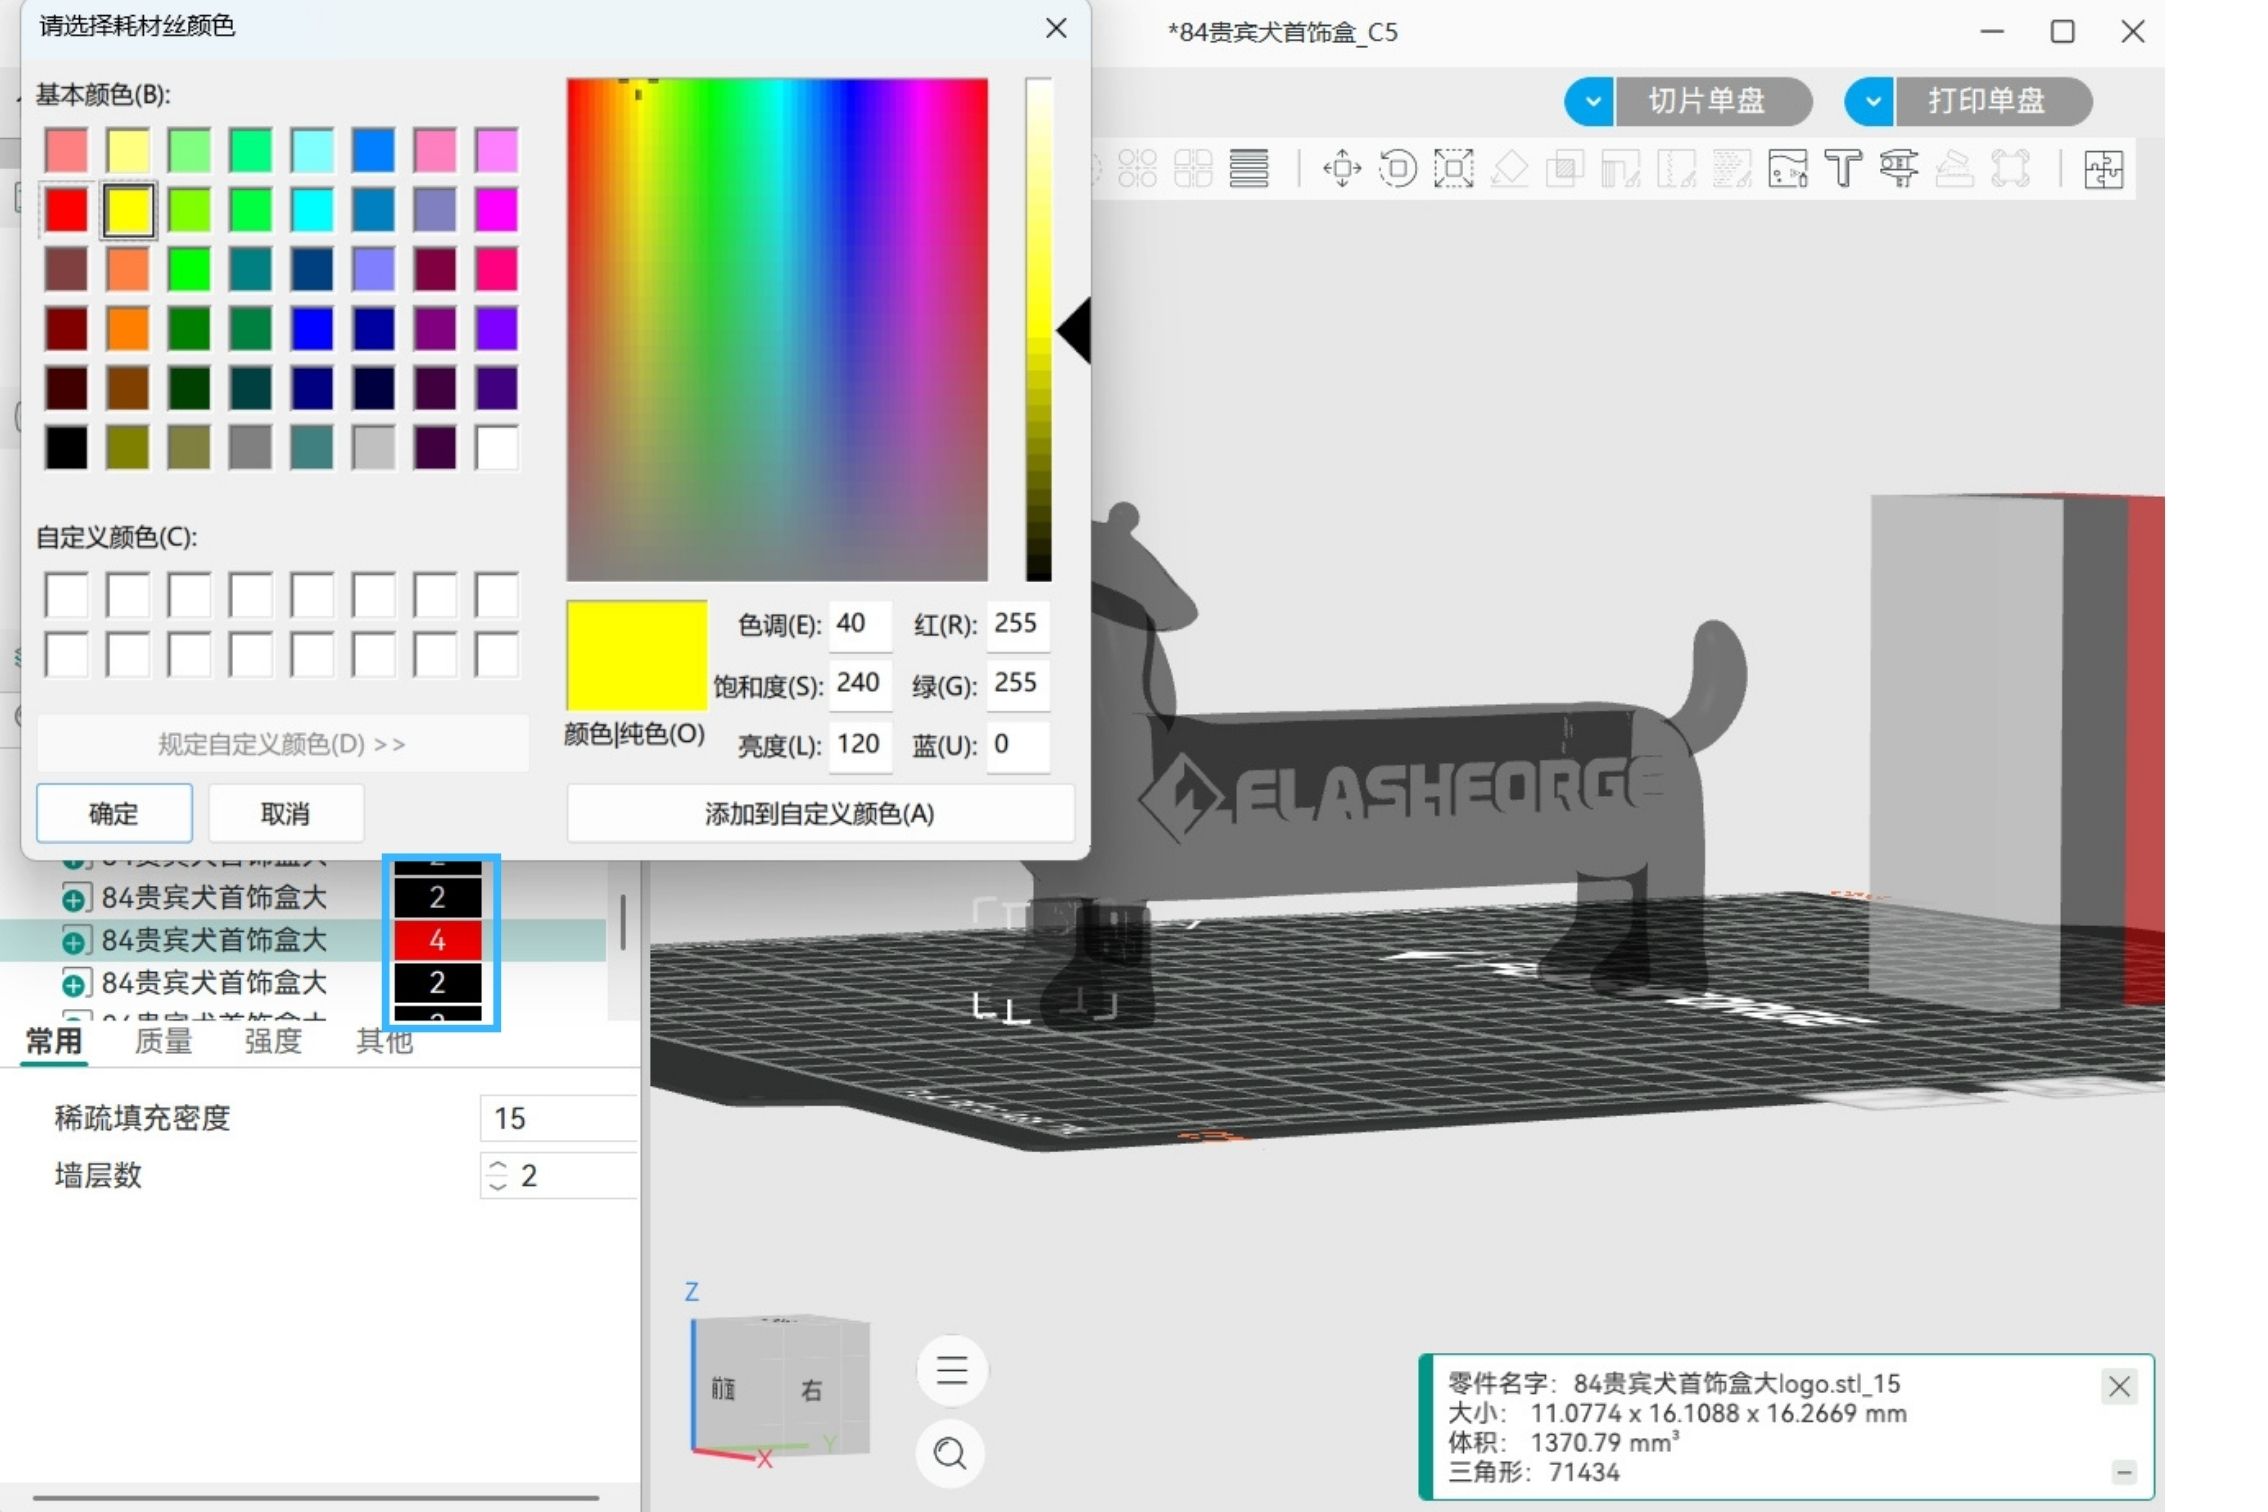The height and width of the screenshot is (1512, 2268).
Task: Click the red filament cell numbered 4
Action: tap(437, 940)
